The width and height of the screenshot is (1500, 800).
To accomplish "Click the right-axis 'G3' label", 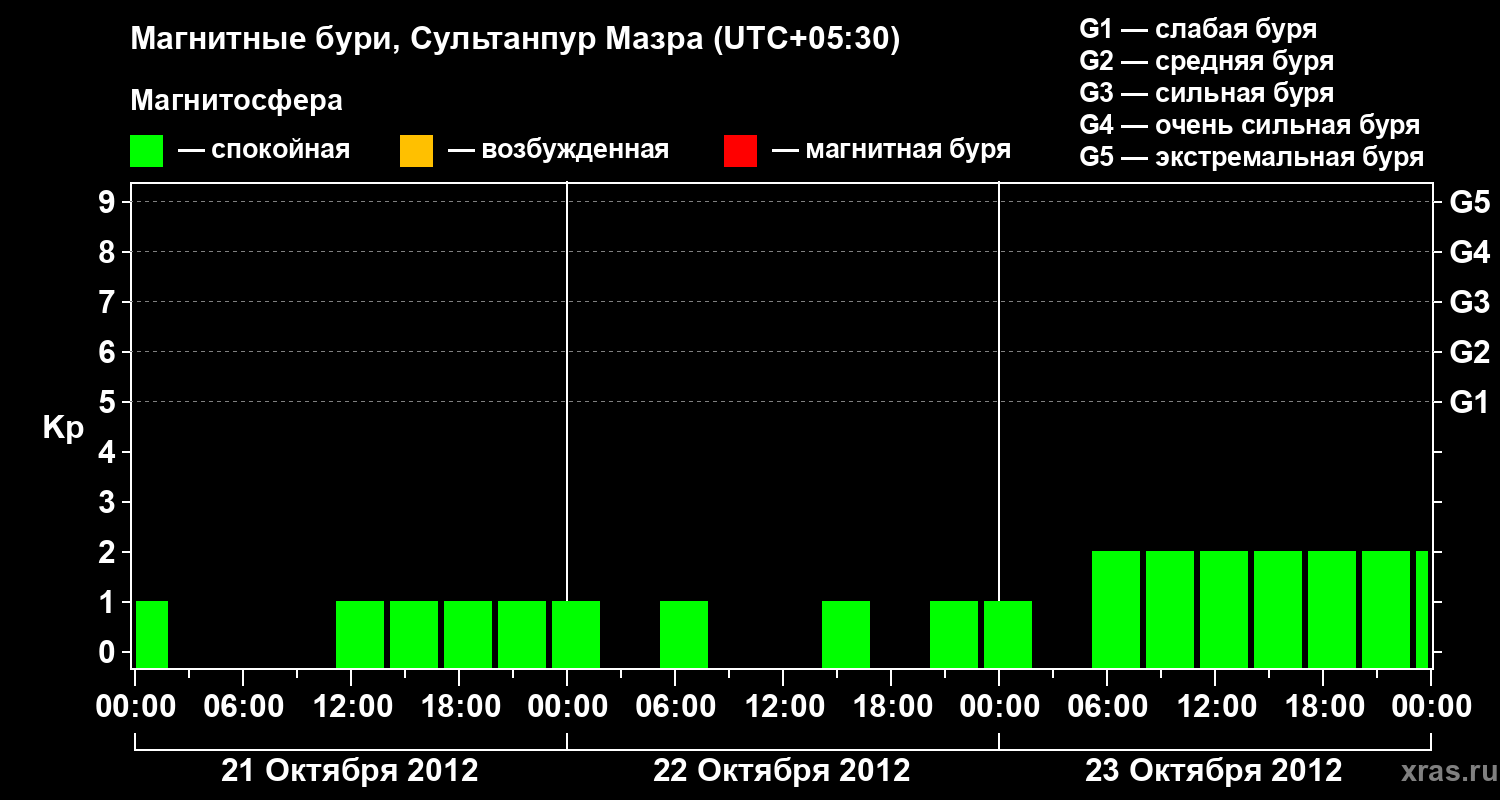I will [x=1469, y=303].
